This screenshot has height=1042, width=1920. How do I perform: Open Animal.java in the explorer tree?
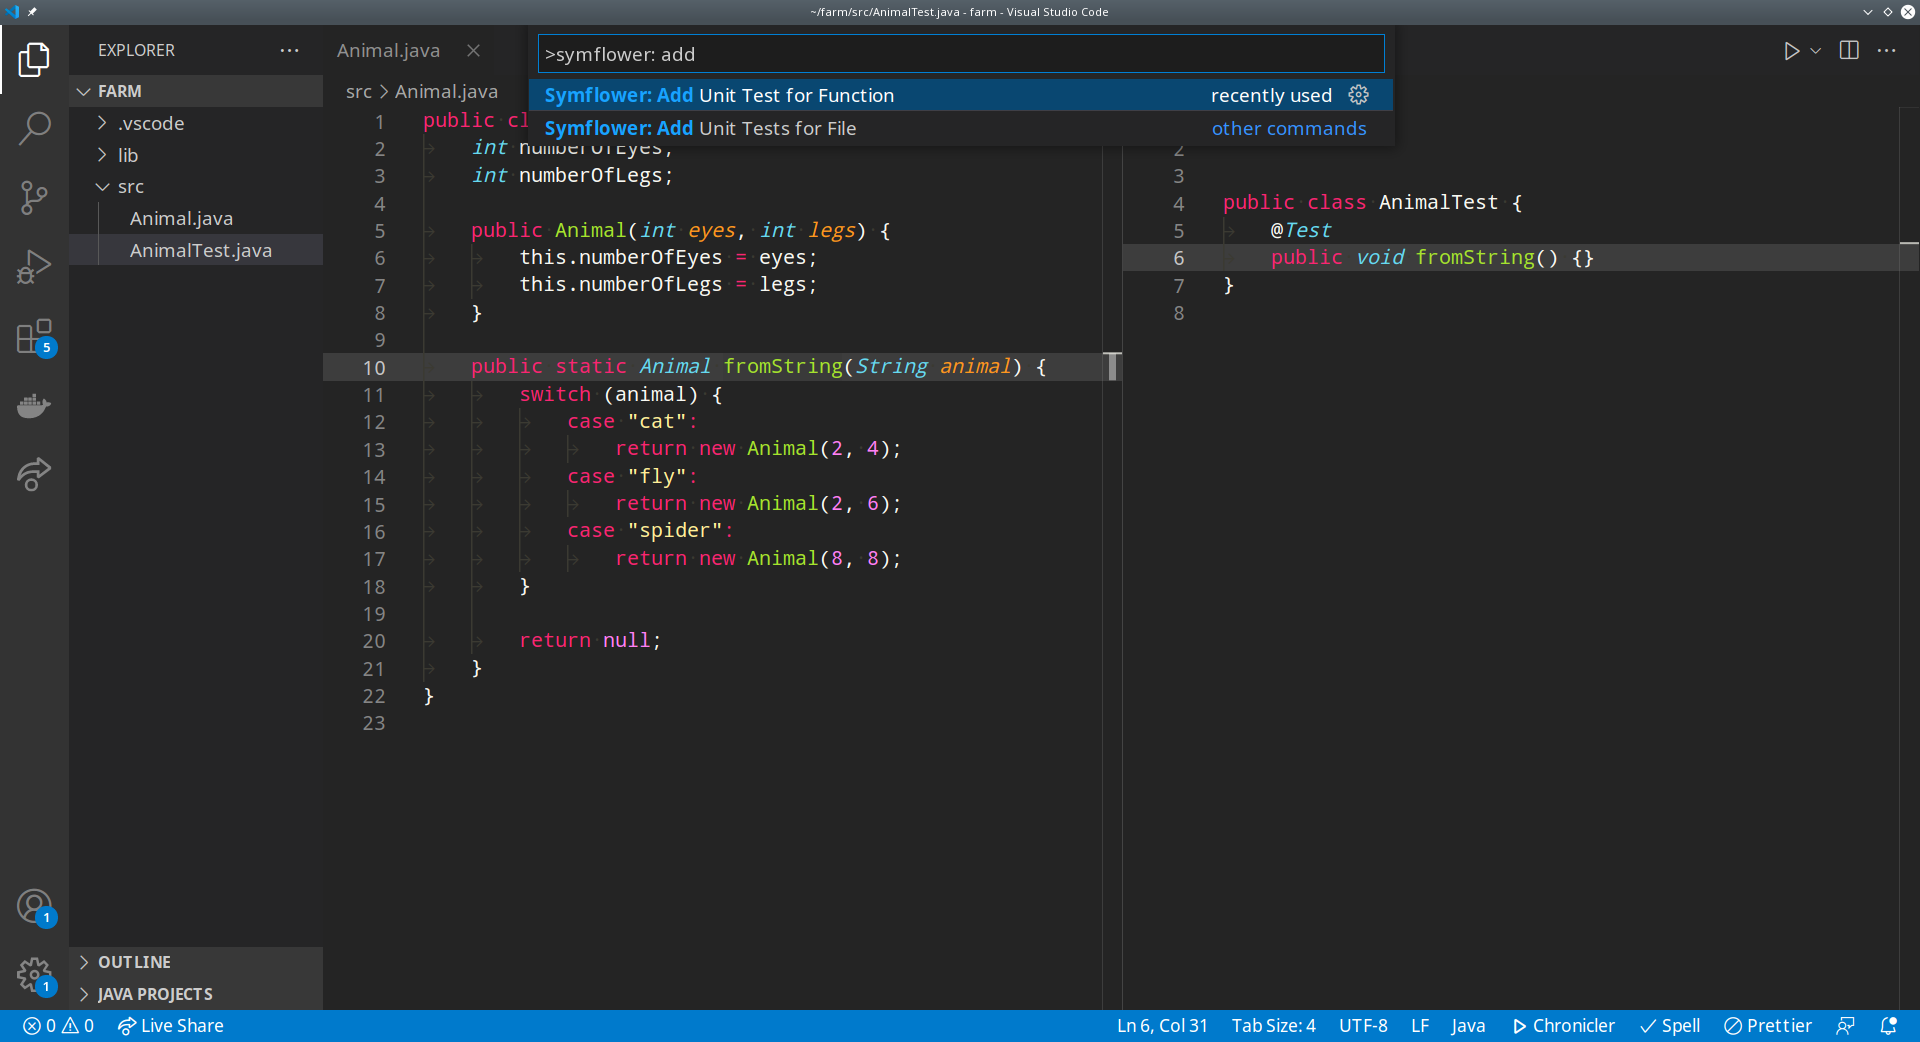(196, 219)
